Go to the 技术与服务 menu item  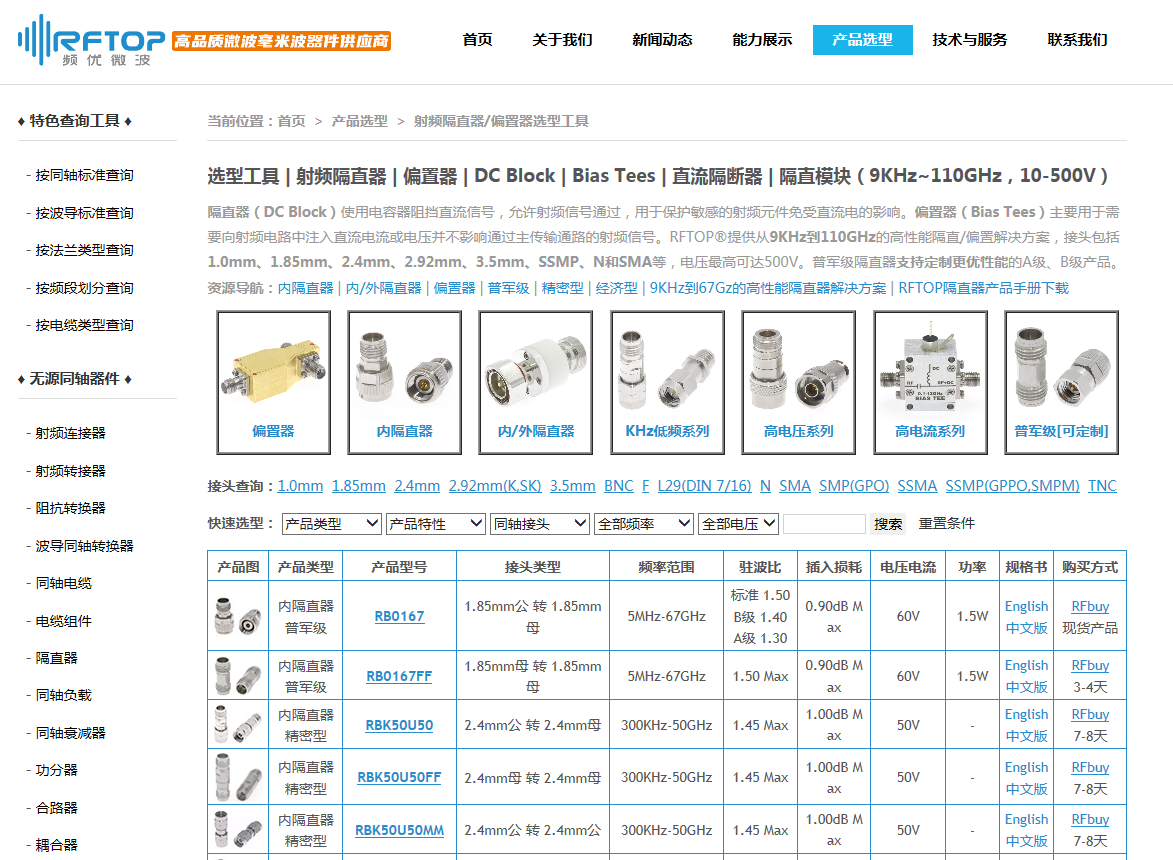(x=969, y=40)
